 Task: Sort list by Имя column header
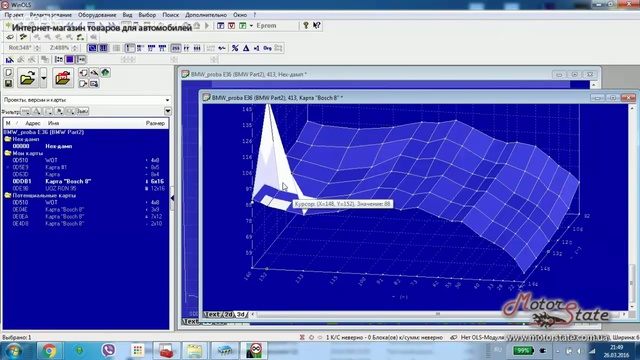point(53,123)
